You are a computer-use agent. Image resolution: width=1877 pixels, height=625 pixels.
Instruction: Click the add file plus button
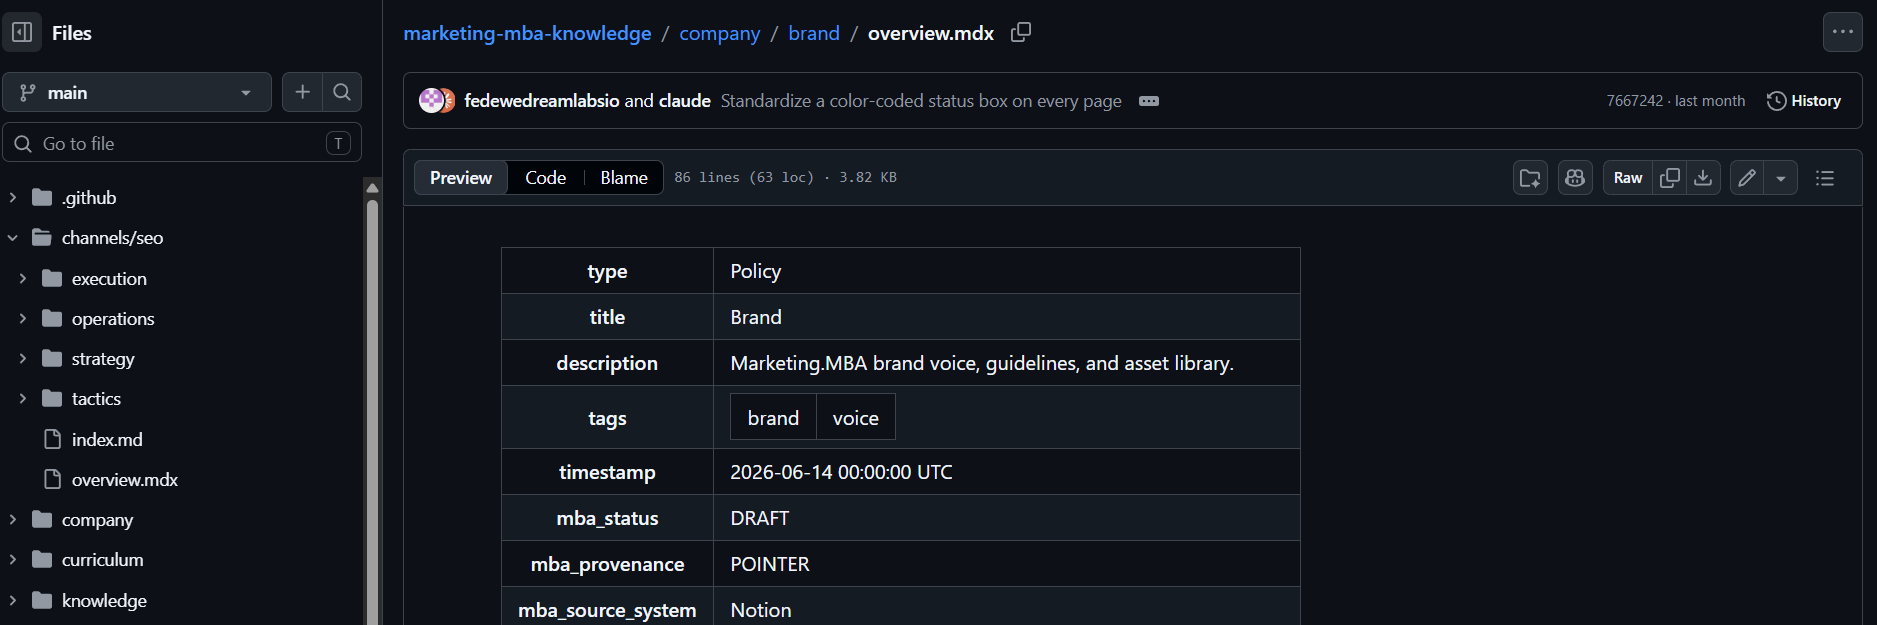click(302, 92)
